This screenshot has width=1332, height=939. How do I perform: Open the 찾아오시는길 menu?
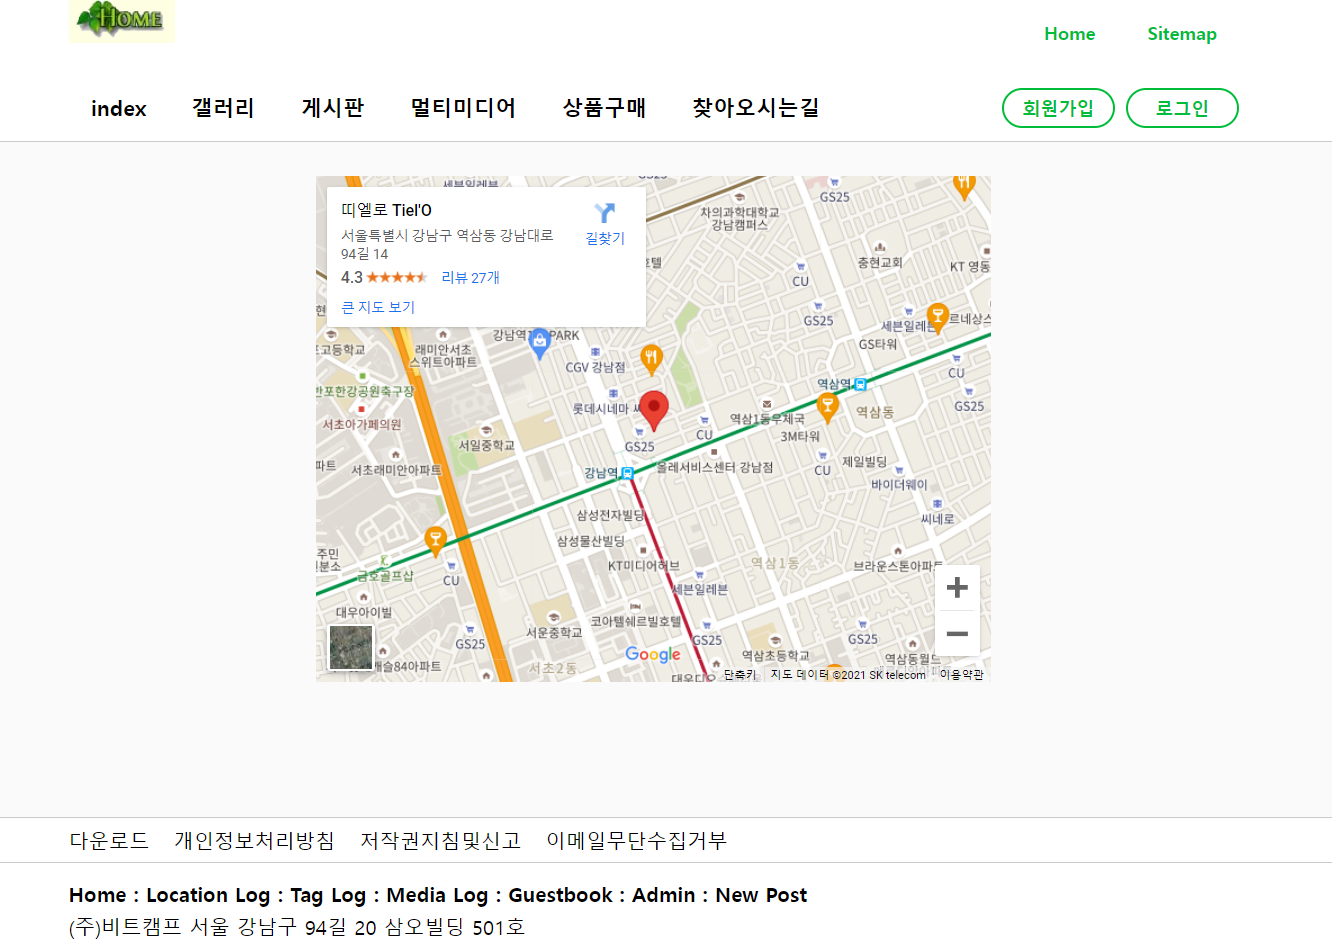coord(756,108)
